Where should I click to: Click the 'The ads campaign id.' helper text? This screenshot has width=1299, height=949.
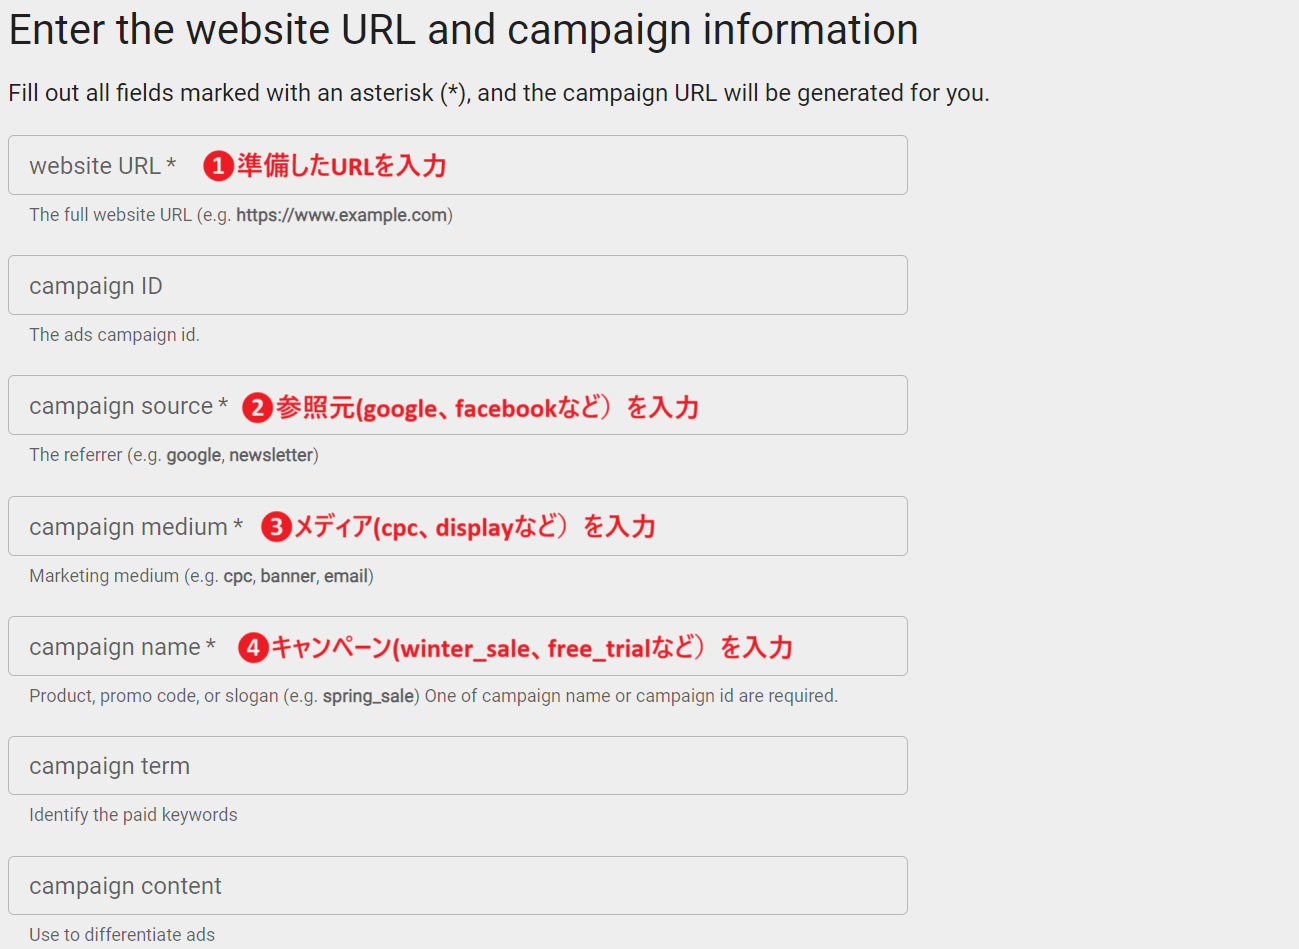point(114,335)
